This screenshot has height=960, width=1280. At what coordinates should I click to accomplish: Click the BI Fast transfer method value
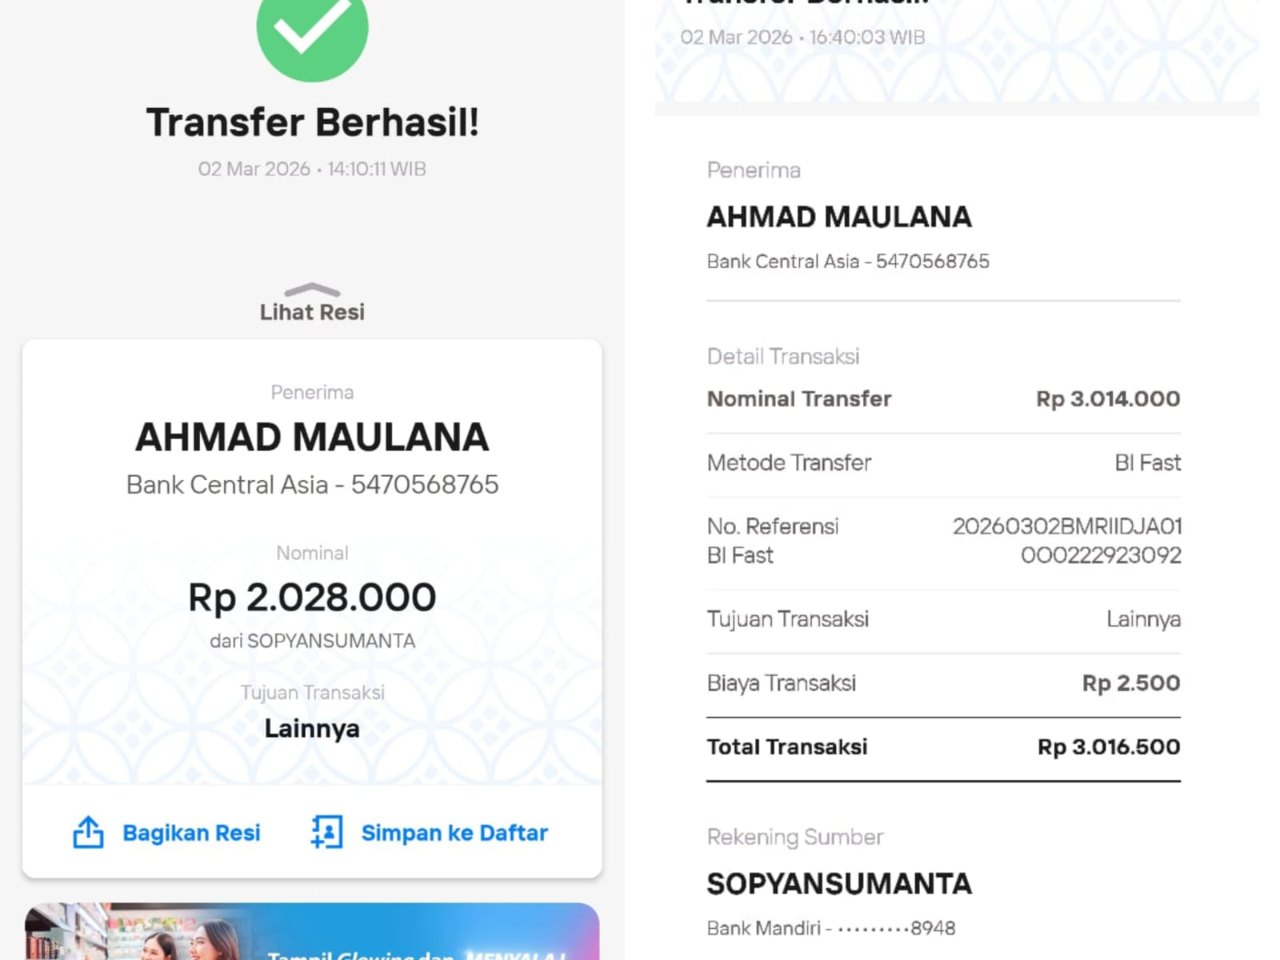point(1147,463)
